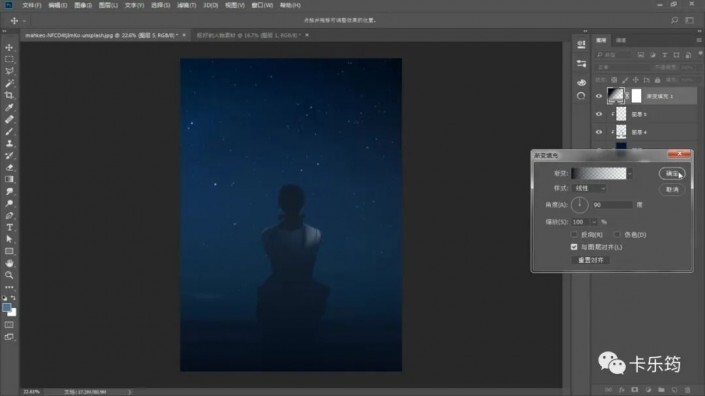Swap foreground and background colors

[x=13, y=298]
